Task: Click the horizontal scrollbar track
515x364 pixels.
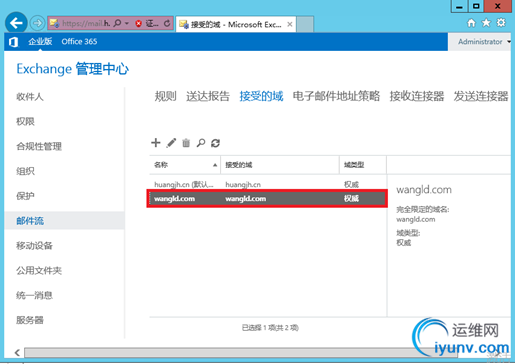Action: [240, 352]
